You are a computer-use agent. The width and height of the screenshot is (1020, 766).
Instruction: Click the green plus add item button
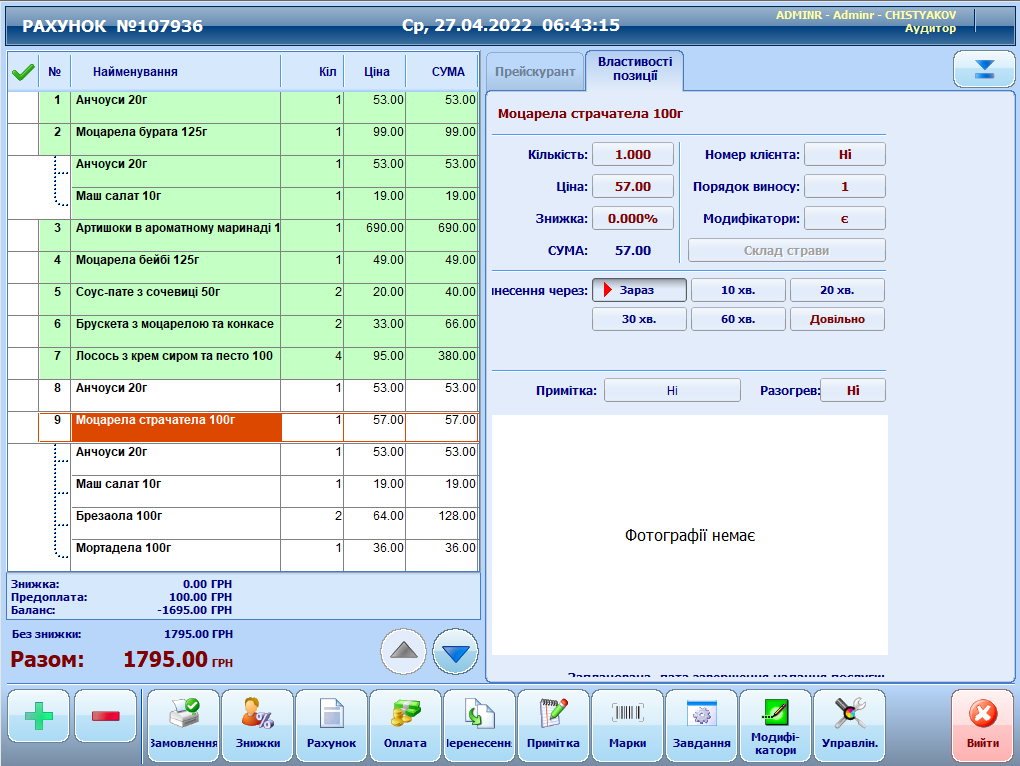[39, 716]
